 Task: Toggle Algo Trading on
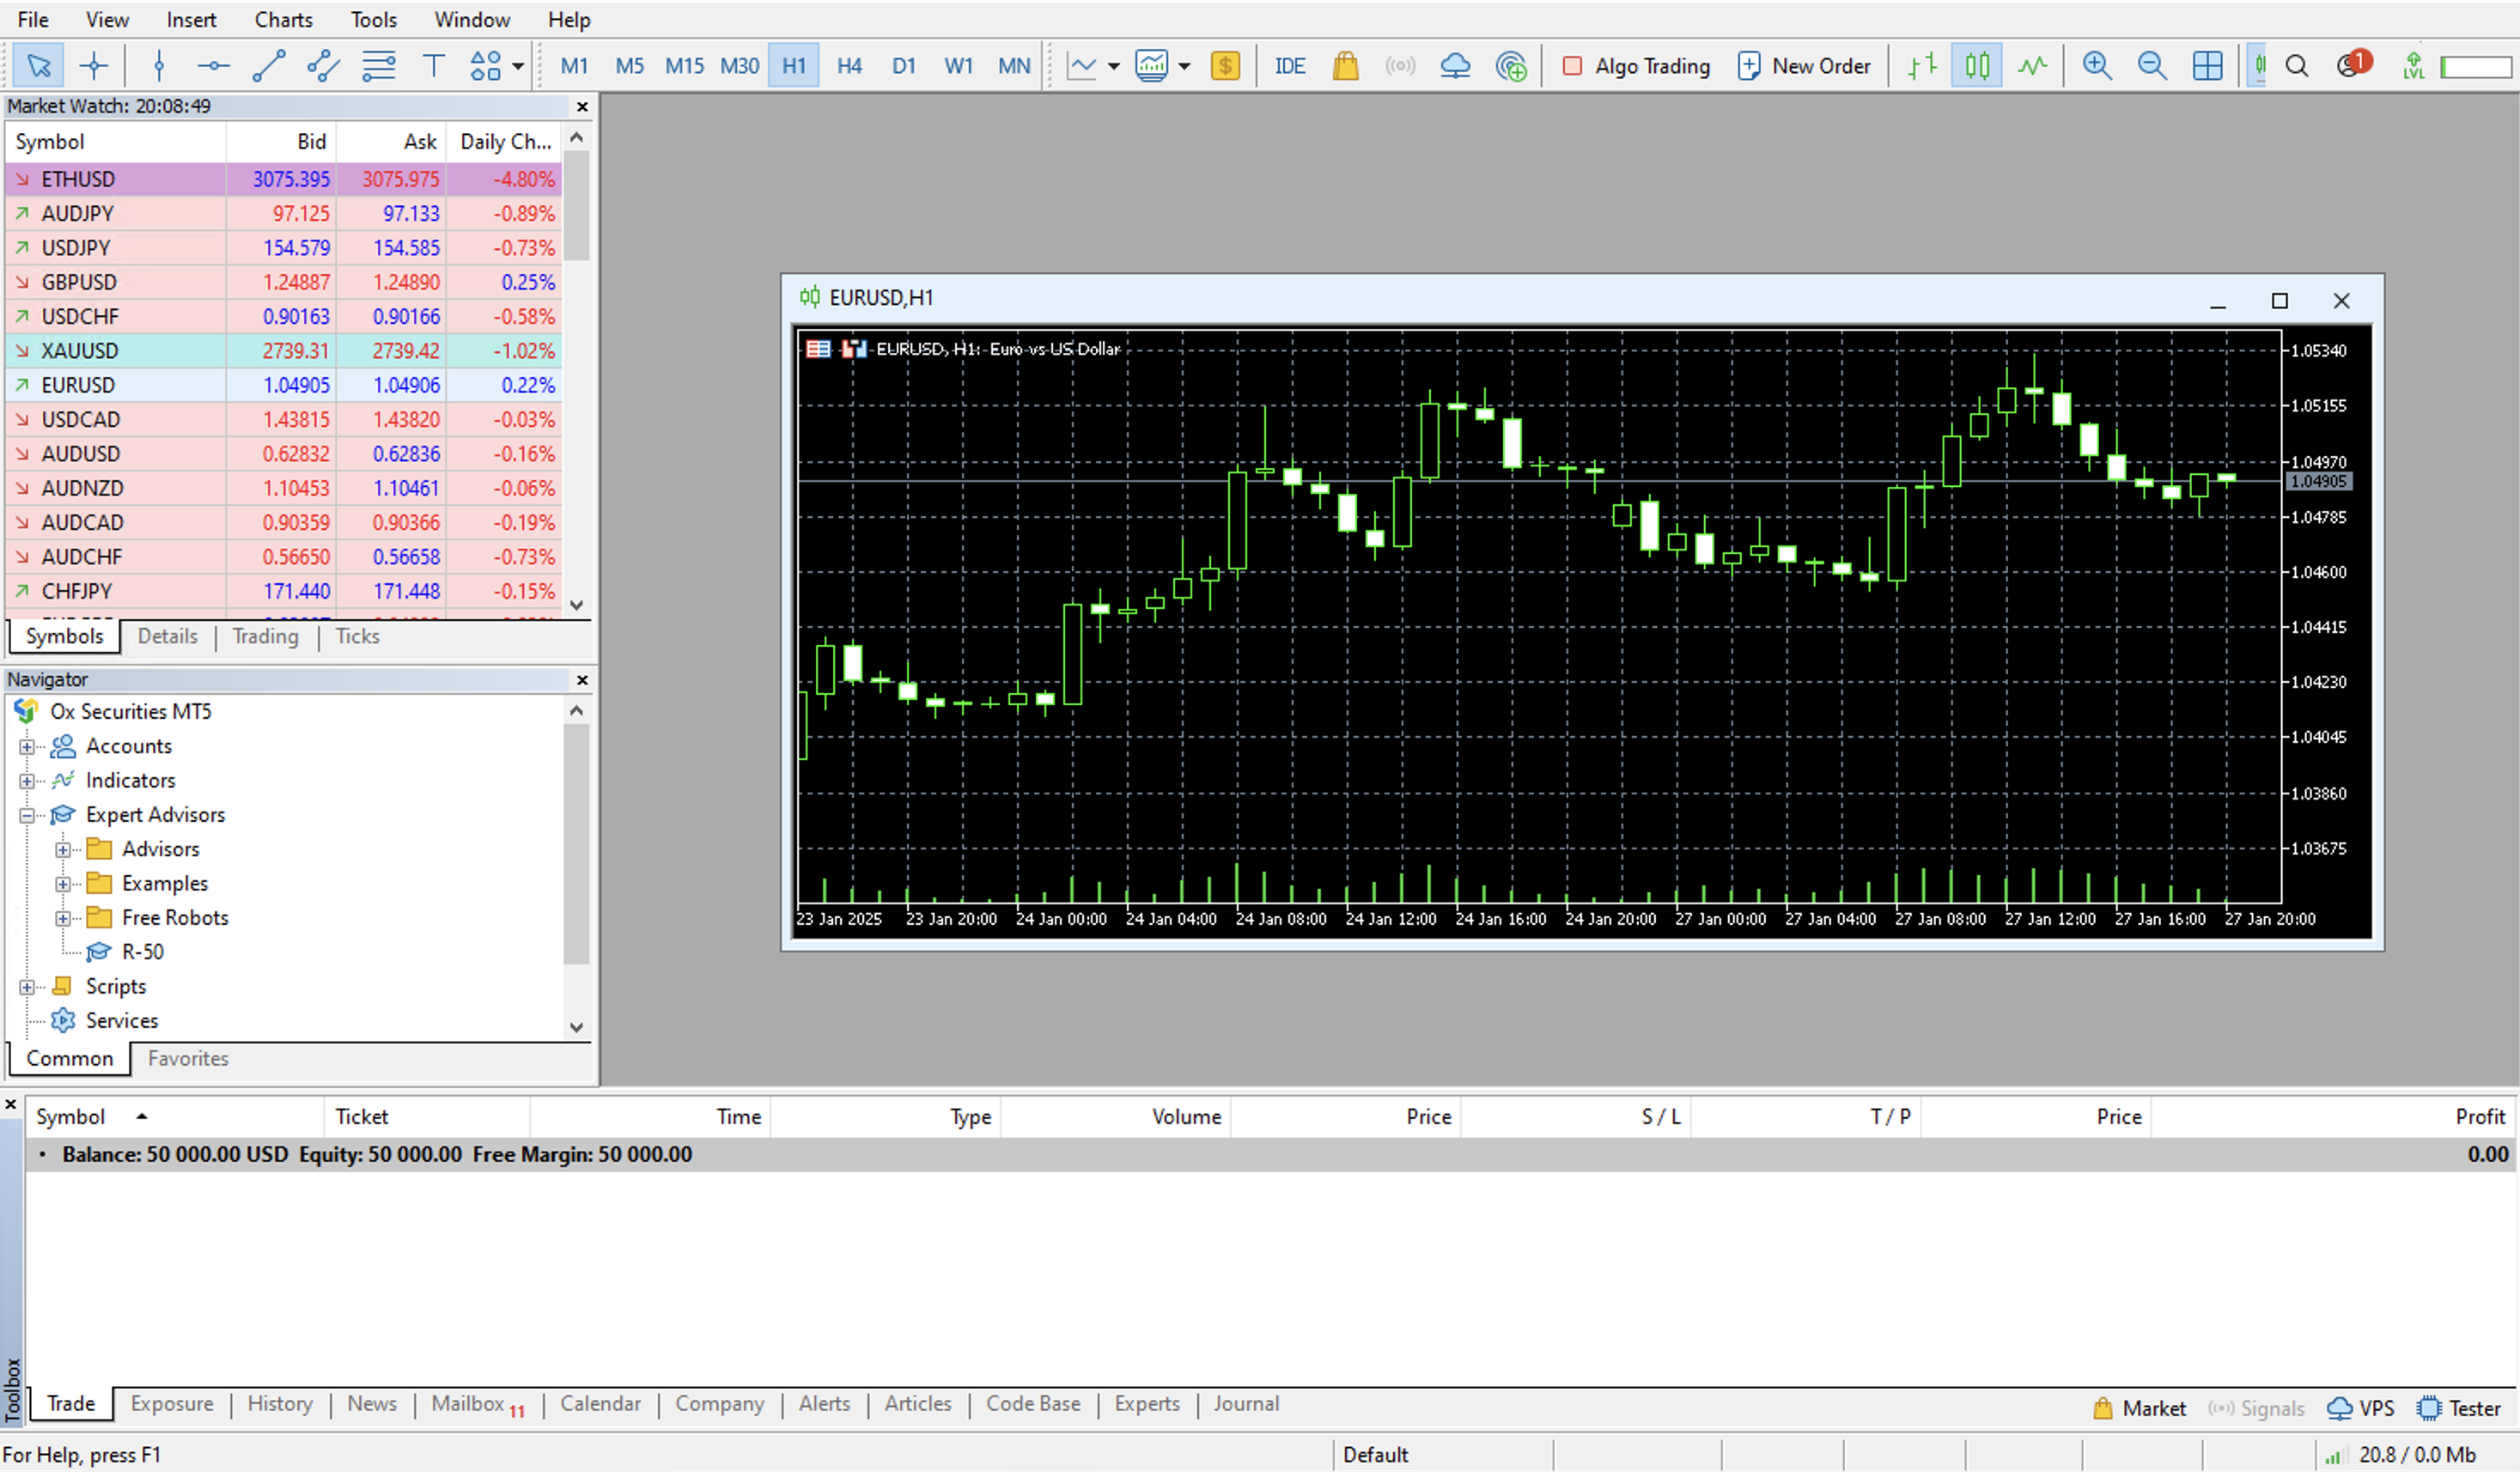point(1636,66)
